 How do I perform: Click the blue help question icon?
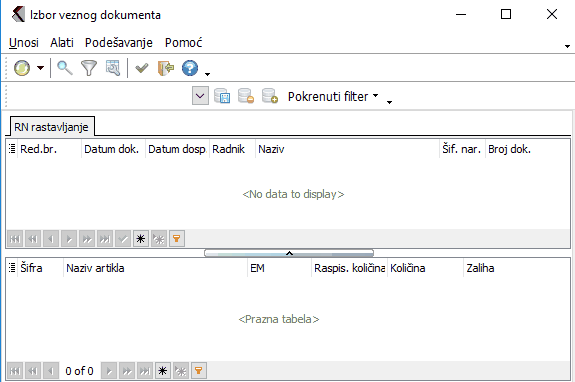click(x=190, y=68)
